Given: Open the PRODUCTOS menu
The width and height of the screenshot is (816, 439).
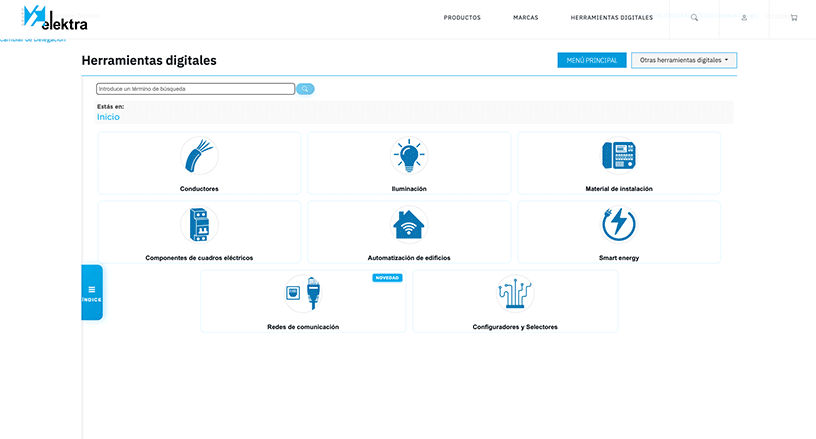Looking at the screenshot, I should (462, 18).
